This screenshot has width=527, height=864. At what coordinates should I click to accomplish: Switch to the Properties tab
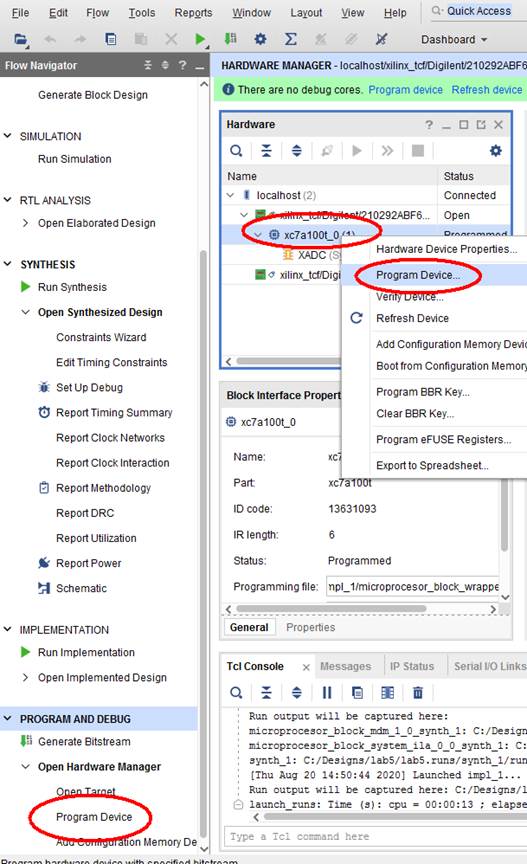[x=310, y=627]
